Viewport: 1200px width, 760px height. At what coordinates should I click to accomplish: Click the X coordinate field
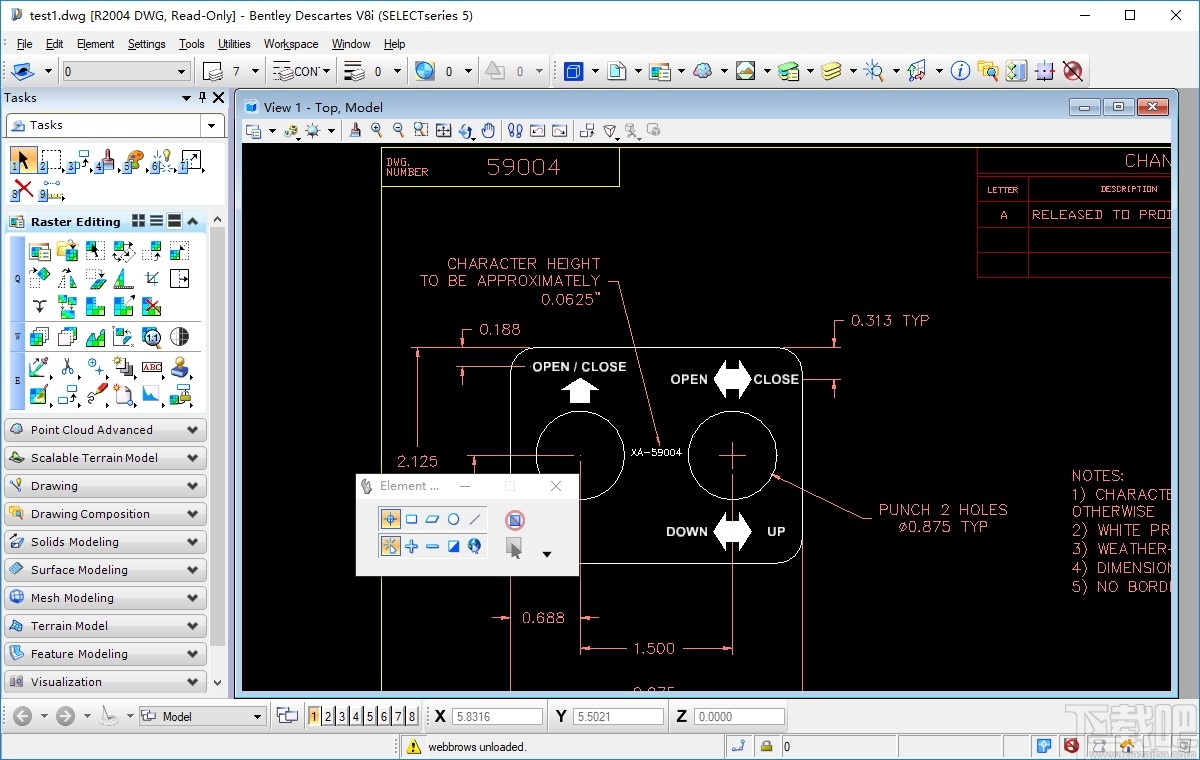point(497,716)
